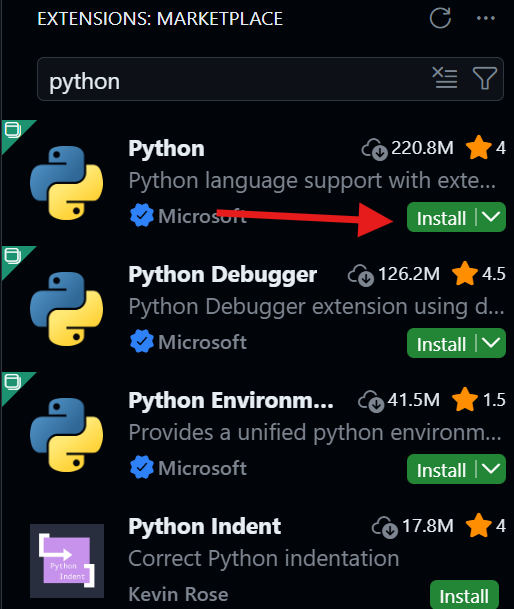Screen dimensions: 514x609
Task: Open the Python Environm... extension title
Action: pyautogui.click(x=231, y=400)
